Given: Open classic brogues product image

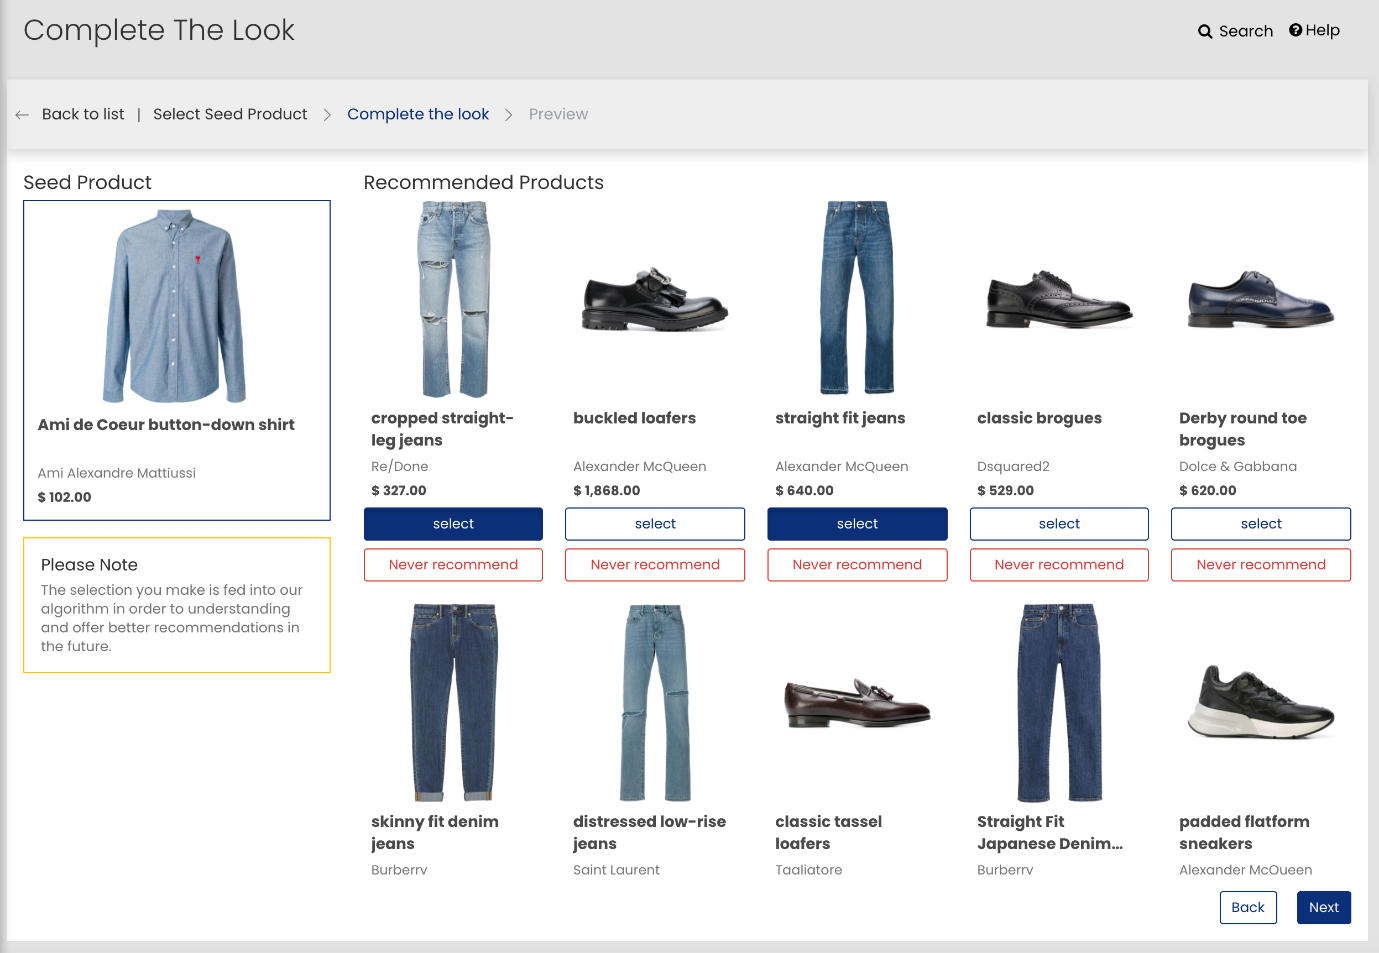Looking at the screenshot, I should (x=1059, y=299).
